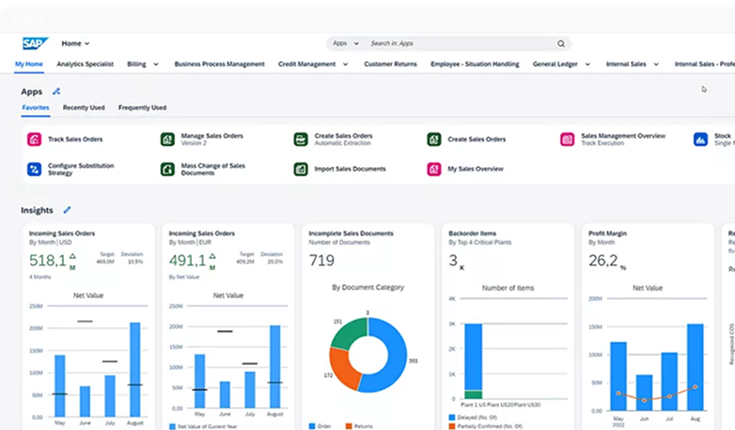This screenshot has height=430, width=735.
Task: Expand the Home dropdown menu
Action: [76, 44]
